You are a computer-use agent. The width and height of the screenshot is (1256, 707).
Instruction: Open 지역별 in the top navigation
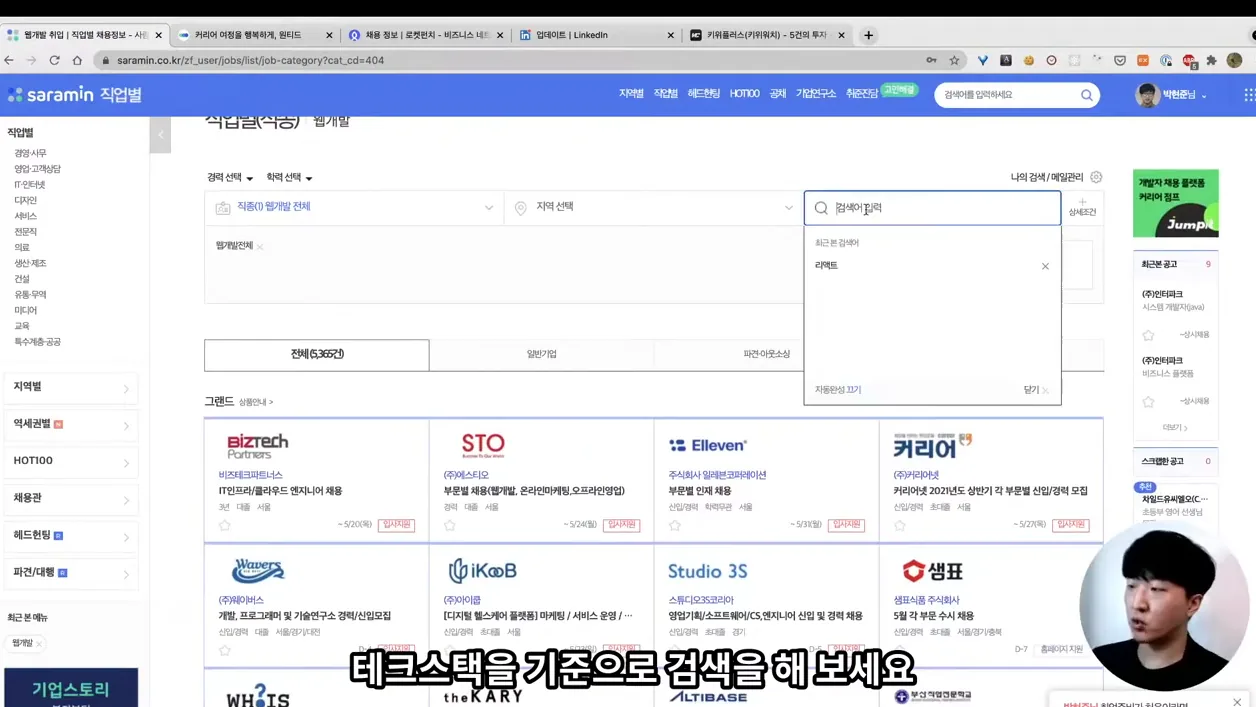[x=631, y=94]
